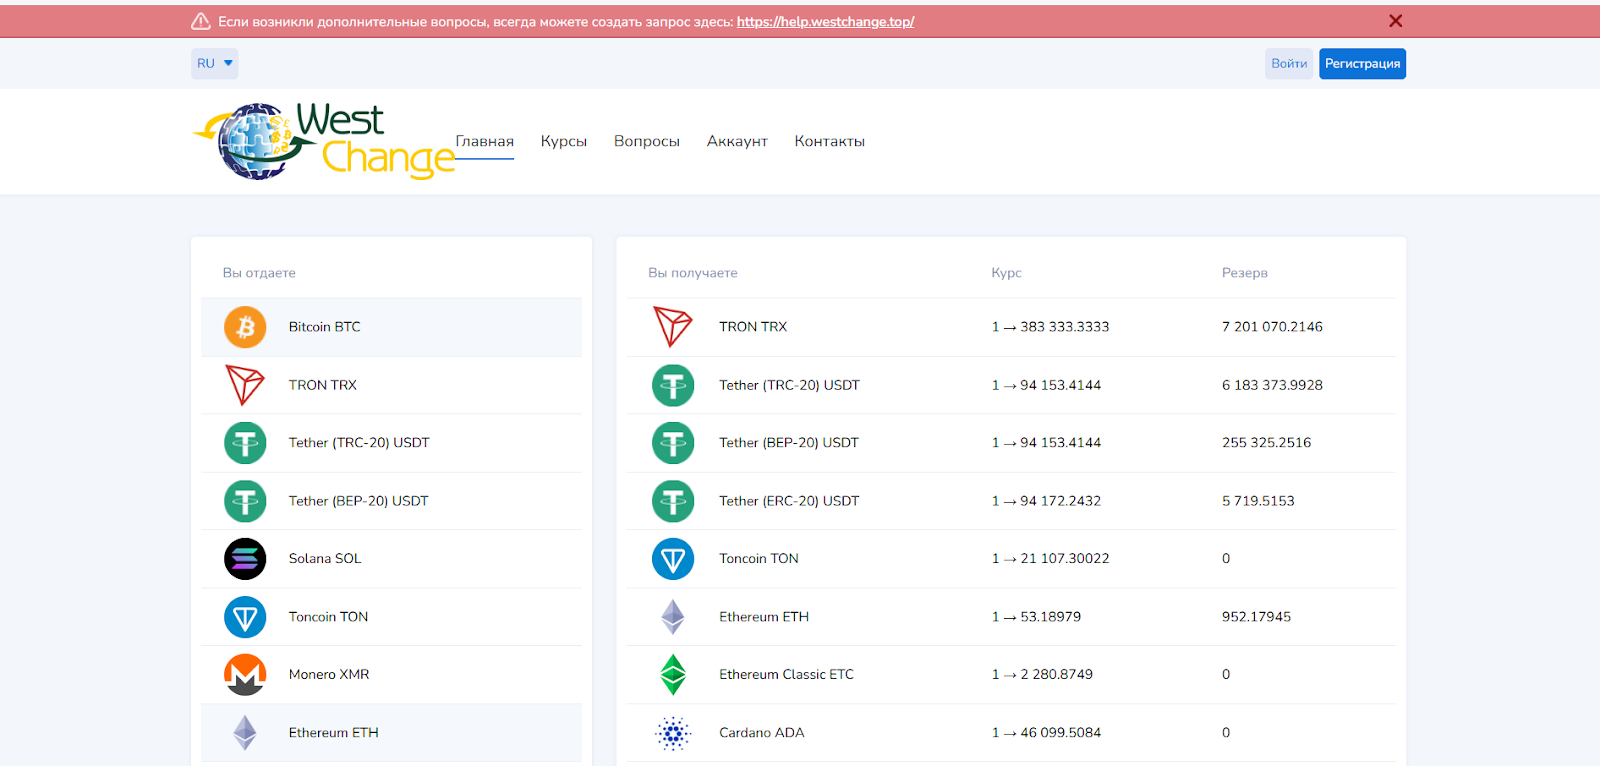Click the Регистрация button
This screenshot has height=766, width=1600.
pyautogui.click(x=1362, y=63)
